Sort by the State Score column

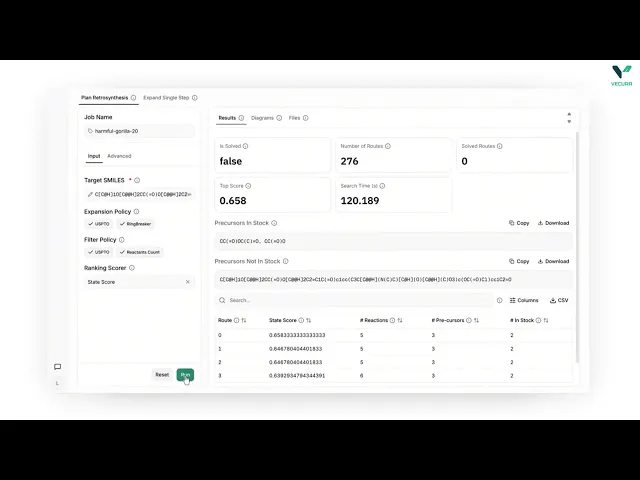pyautogui.click(x=309, y=320)
